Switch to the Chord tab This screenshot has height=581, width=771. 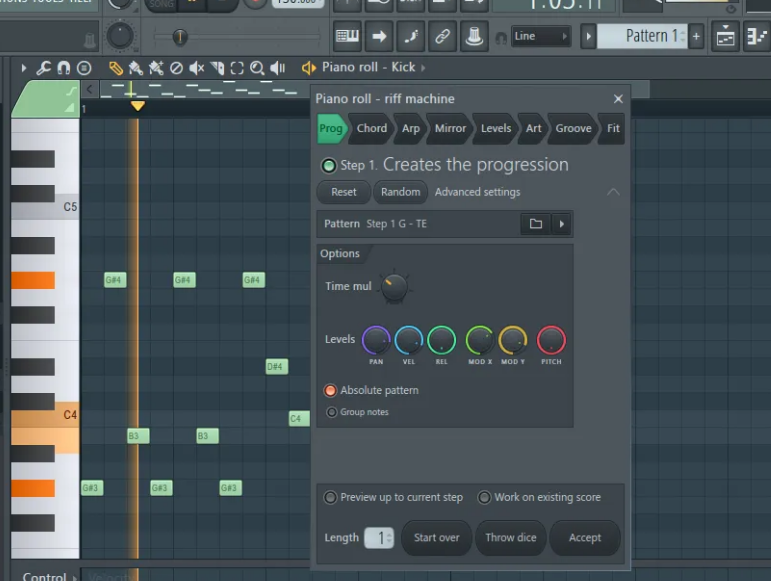click(371, 128)
